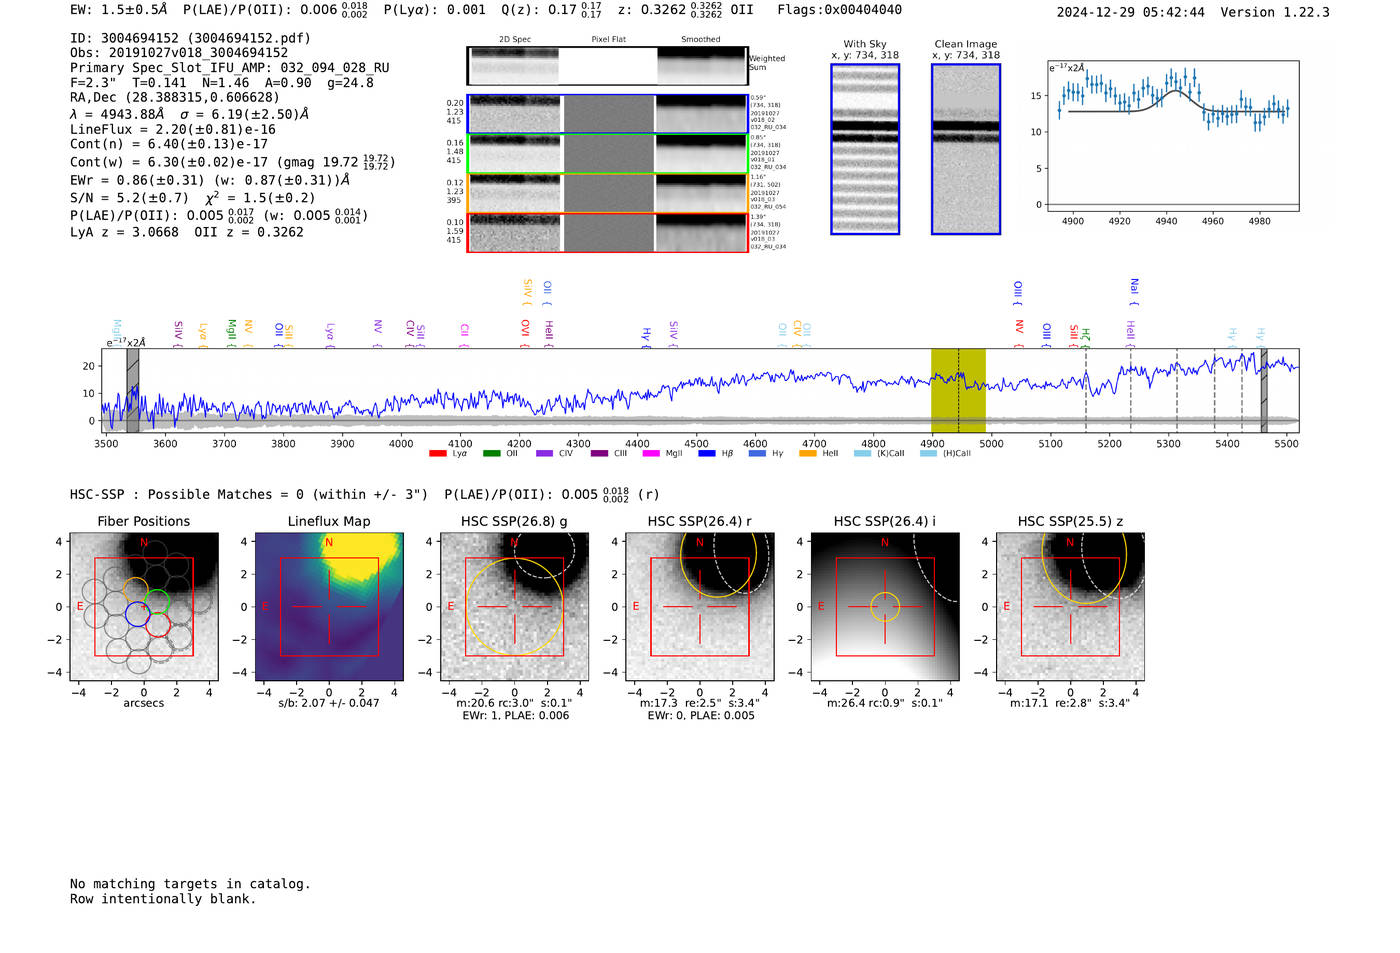The height and width of the screenshot is (953, 1400).
Task: Open the Lineflux Map image
Action: coord(329,607)
